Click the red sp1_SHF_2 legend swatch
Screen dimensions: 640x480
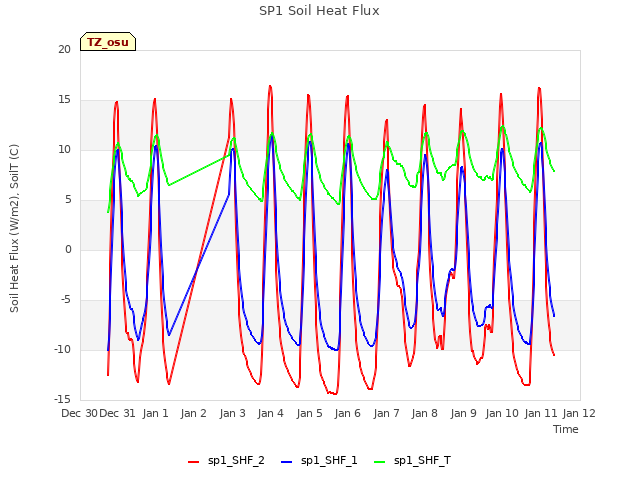click(193, 462)
